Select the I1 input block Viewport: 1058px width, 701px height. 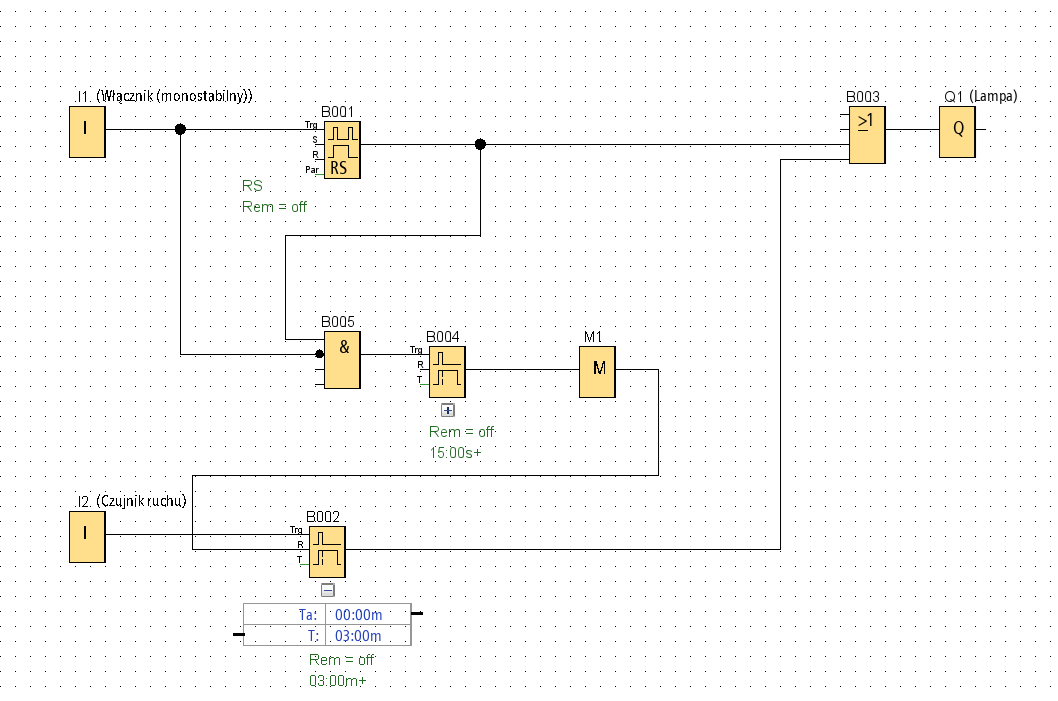pos(87,132)
